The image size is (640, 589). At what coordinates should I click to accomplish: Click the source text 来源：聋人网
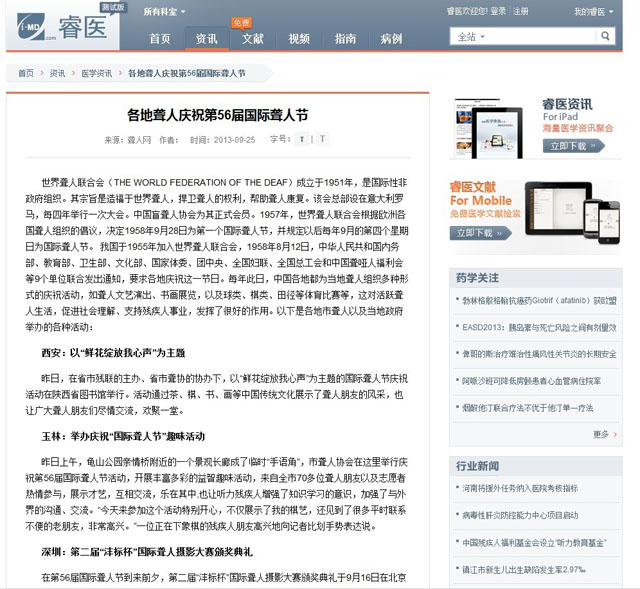127,140
